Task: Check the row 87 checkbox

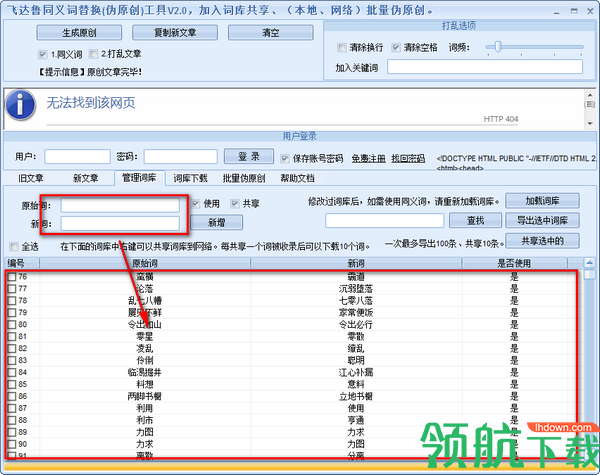Action: (x=12, y=408)
